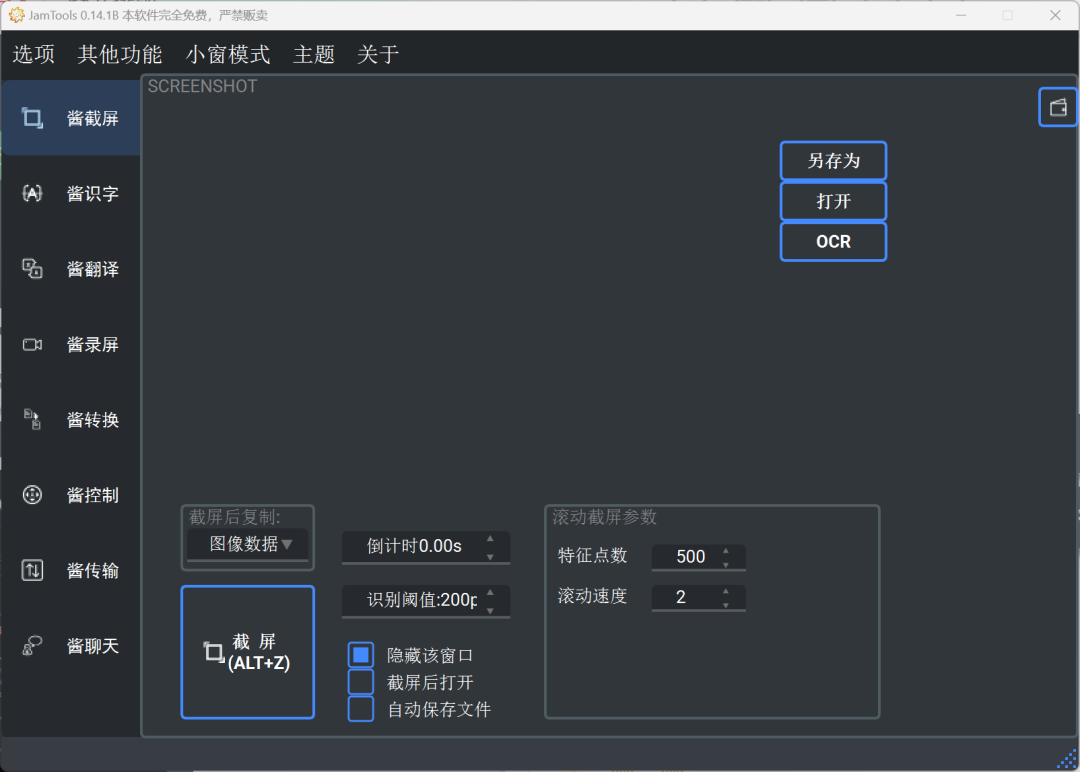
Task: Switch to the 酱传输 tab label
Action: [x=93, y=570]
